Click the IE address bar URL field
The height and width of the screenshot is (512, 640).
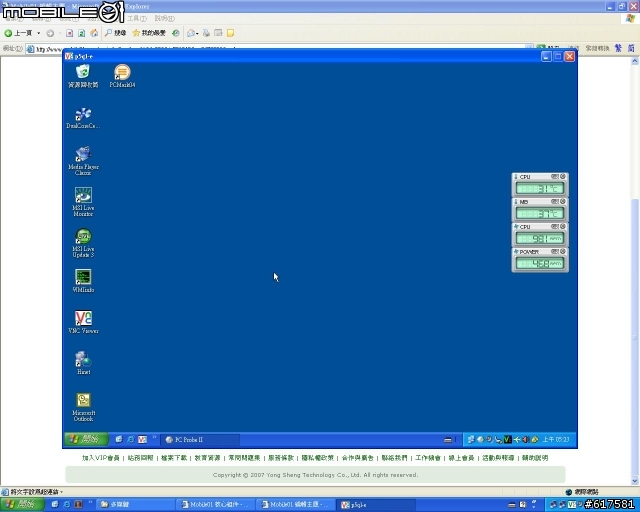coord(280,49)
